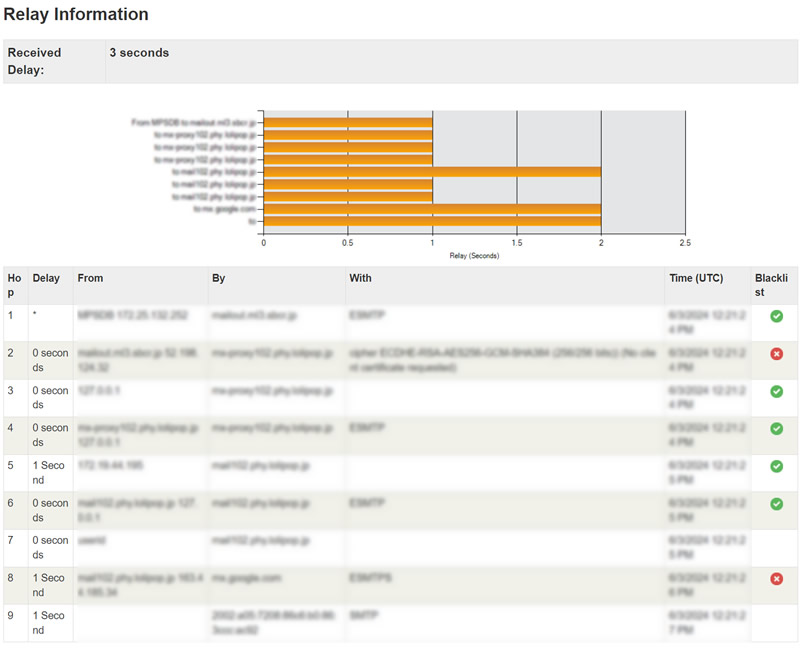Click the top orange bar in relay chart
Image resolution: width=800 pixels, height=667 pixels.
348,122
